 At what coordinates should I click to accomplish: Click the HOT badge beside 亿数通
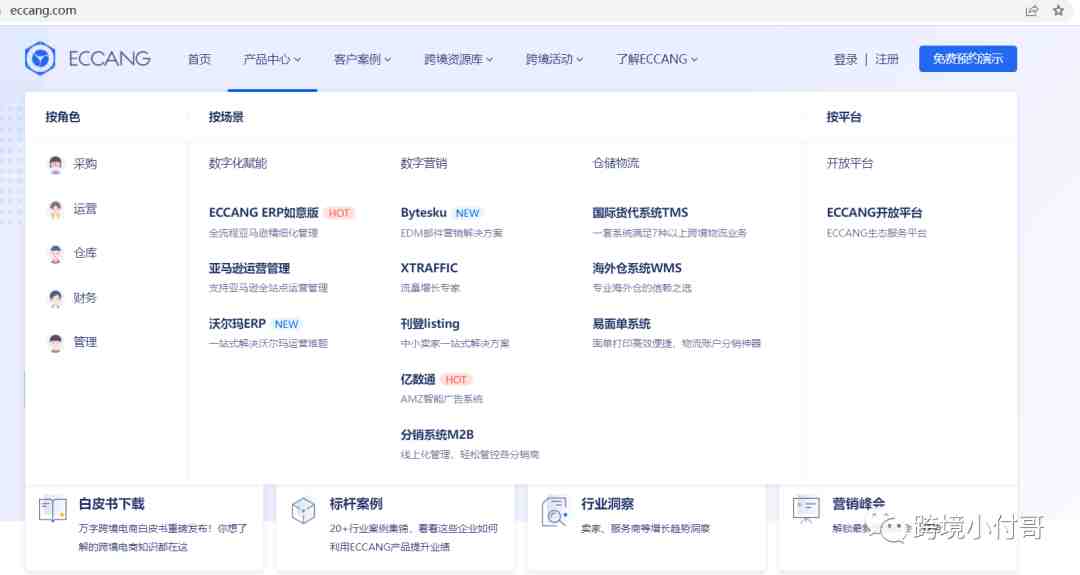pyautogui.click(x=456, y=380)
